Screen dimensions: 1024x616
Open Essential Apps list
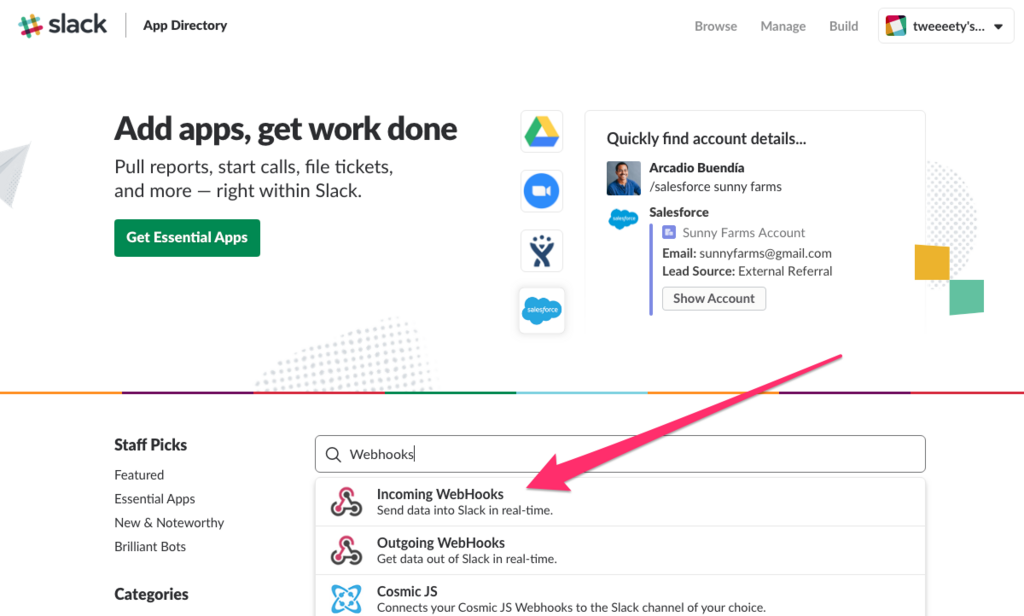[155, 499]
